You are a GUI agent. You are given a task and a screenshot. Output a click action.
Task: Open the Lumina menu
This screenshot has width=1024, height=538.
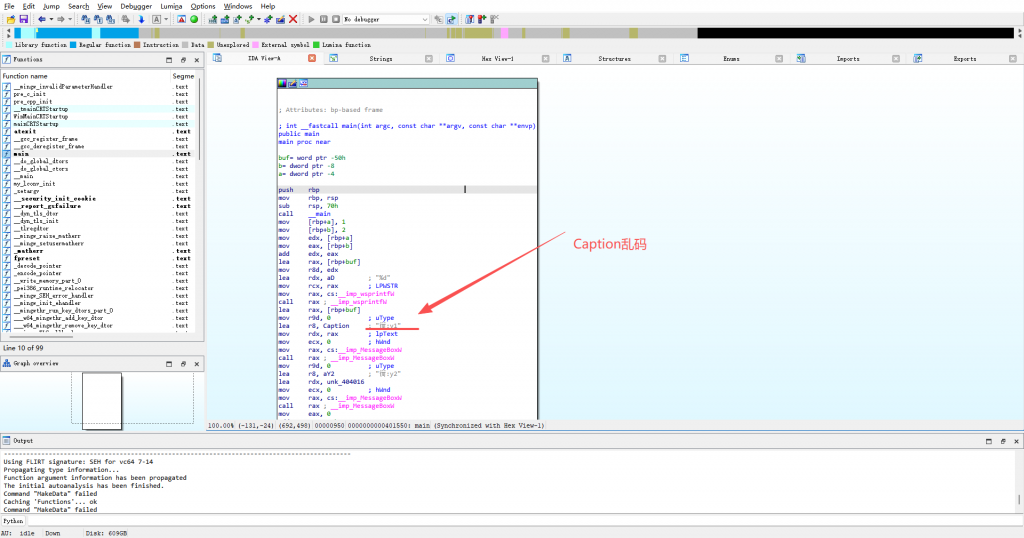[x=171, y=6]
